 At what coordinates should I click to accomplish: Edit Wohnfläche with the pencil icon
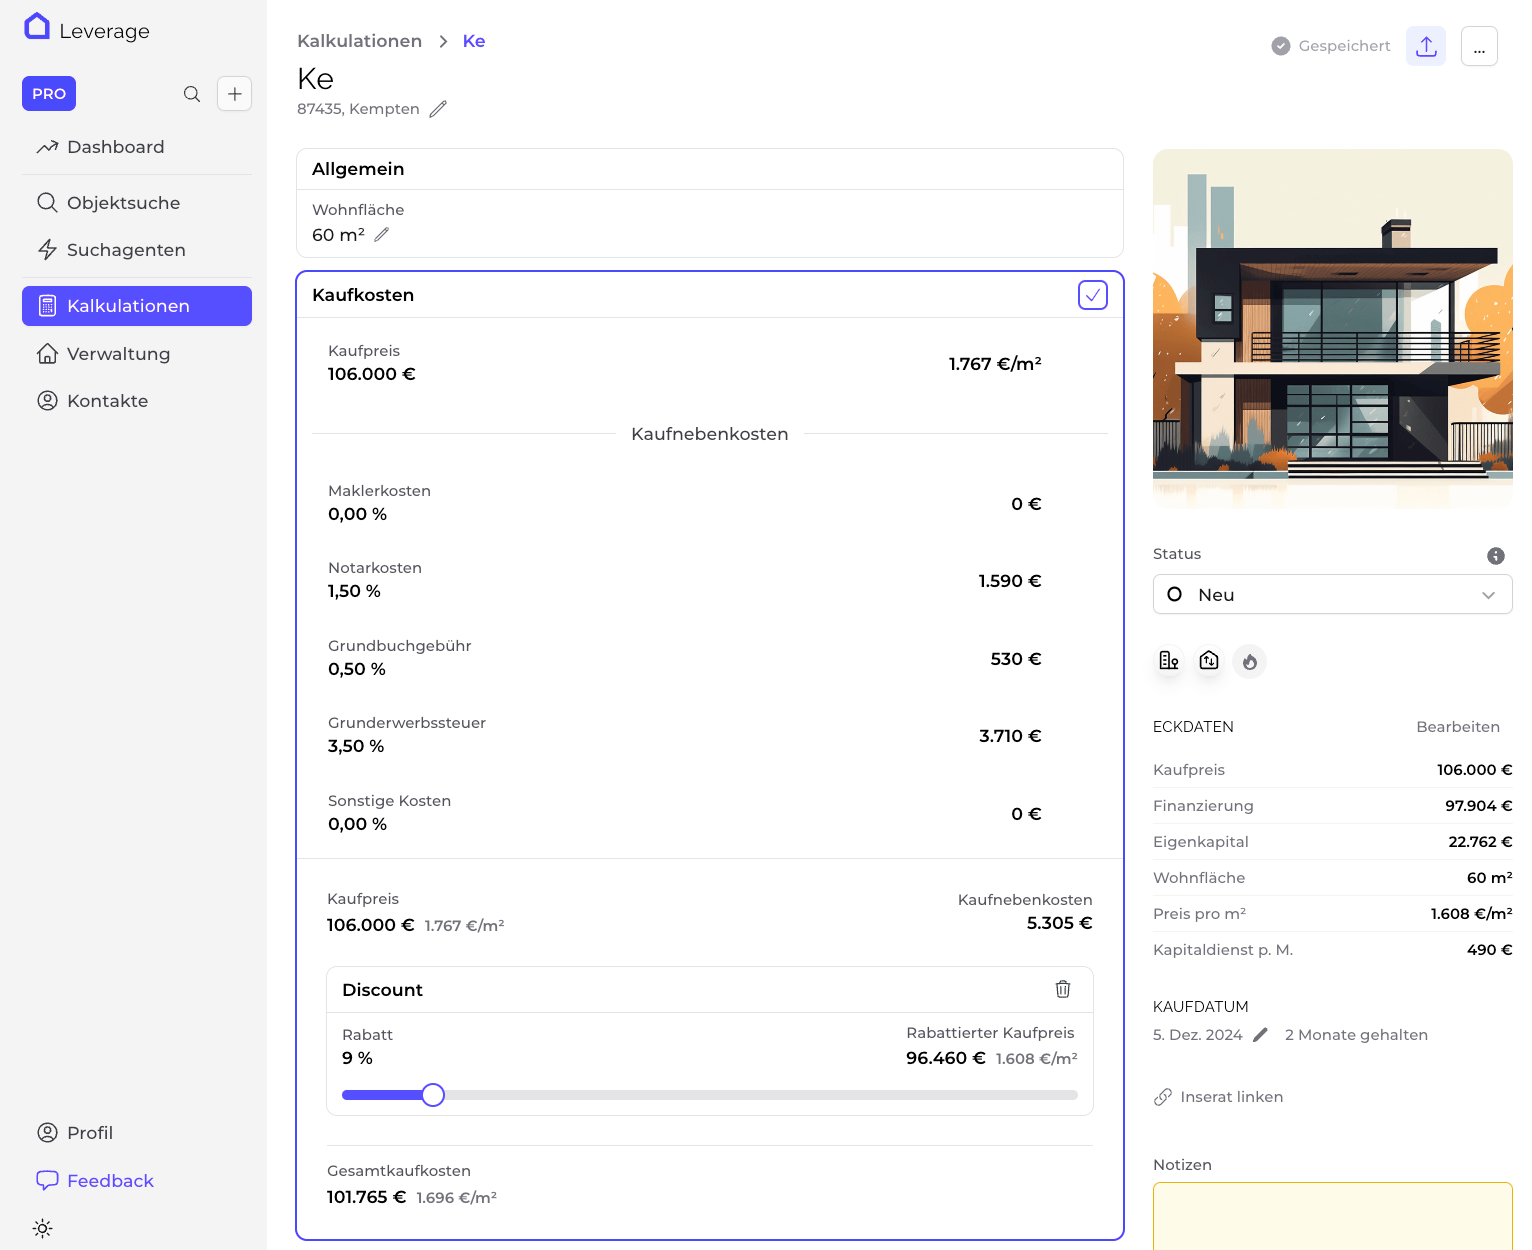(x=381, y=235)
